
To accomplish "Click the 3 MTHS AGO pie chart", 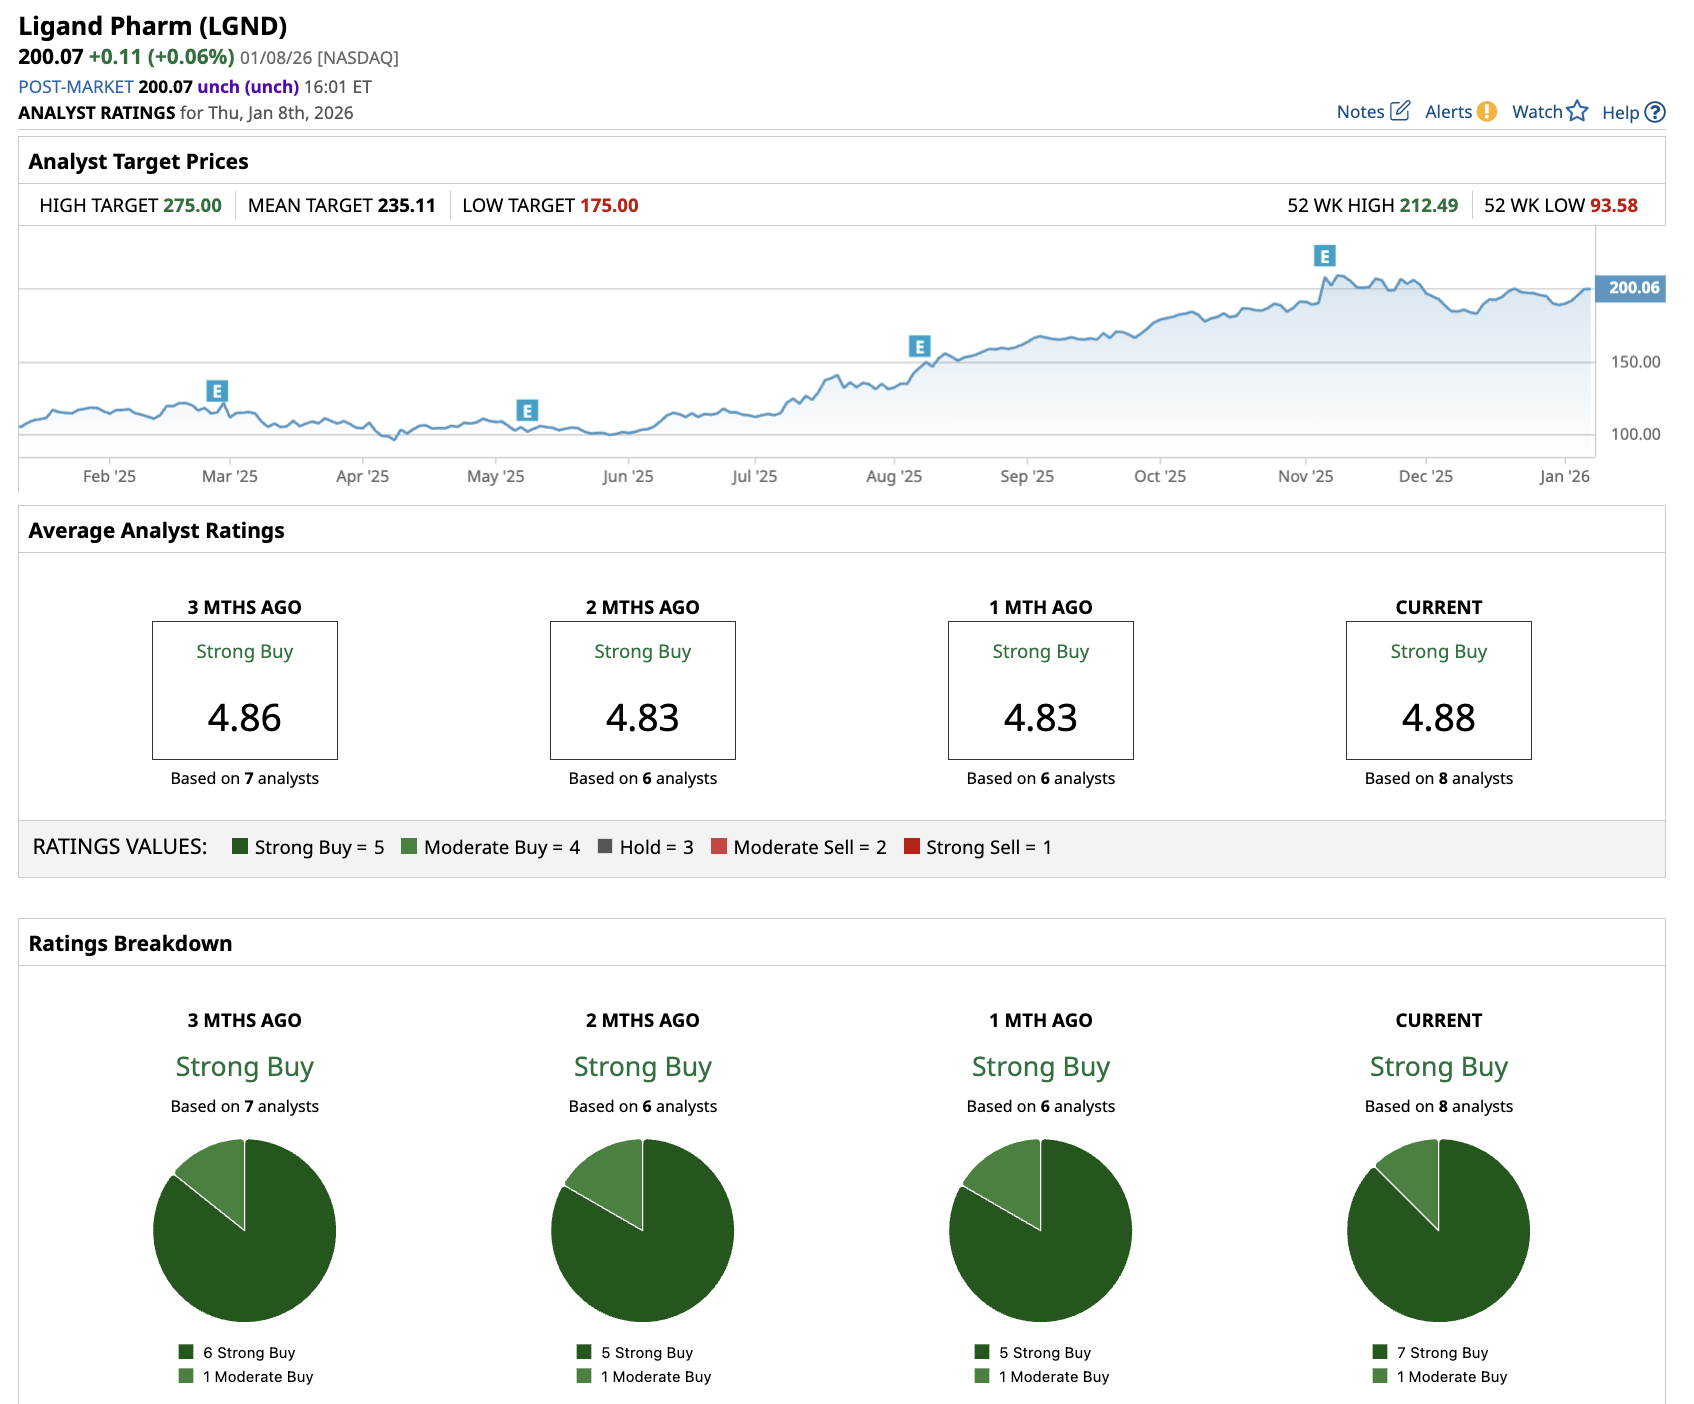I will [244, 1230].
